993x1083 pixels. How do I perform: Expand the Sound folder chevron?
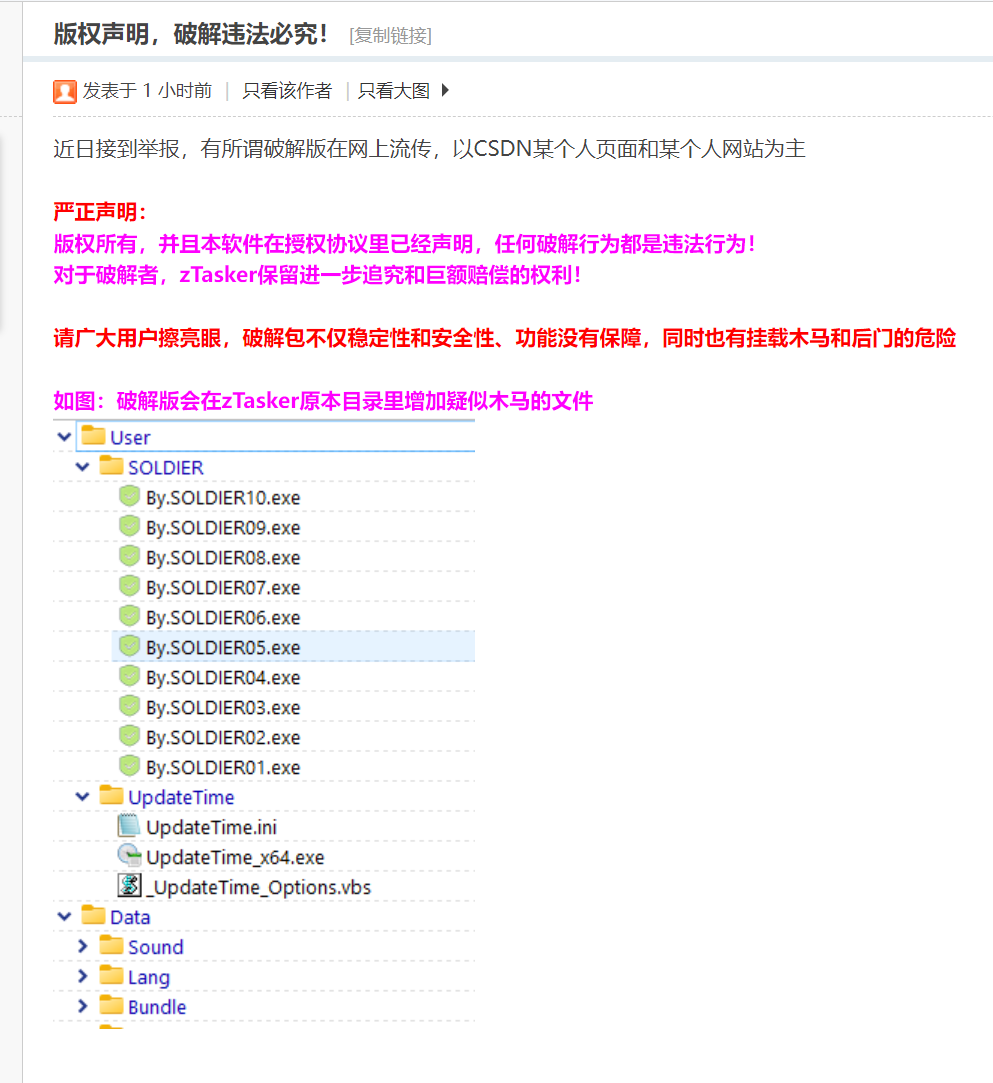83,946
